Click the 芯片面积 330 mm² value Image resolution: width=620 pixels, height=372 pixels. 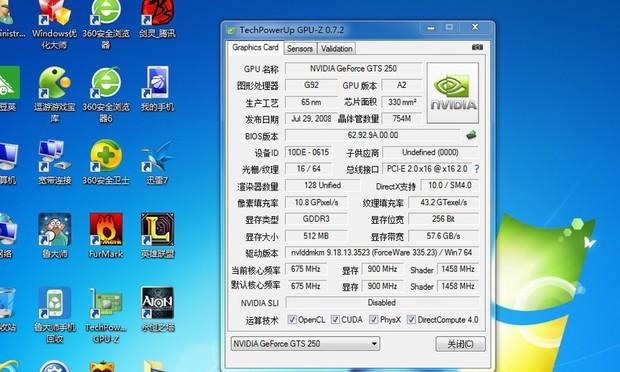click(x=401, y=102)
